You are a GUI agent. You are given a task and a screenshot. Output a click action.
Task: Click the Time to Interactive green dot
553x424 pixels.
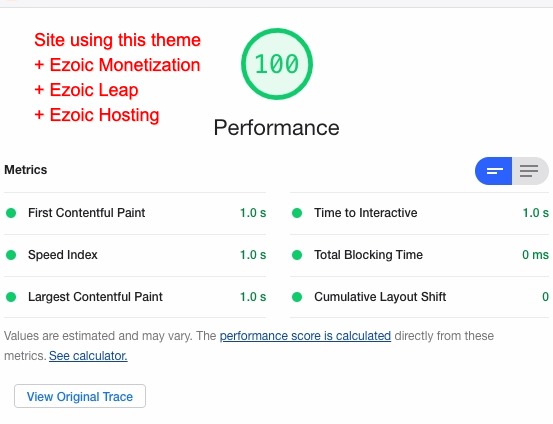coord(297,213)
